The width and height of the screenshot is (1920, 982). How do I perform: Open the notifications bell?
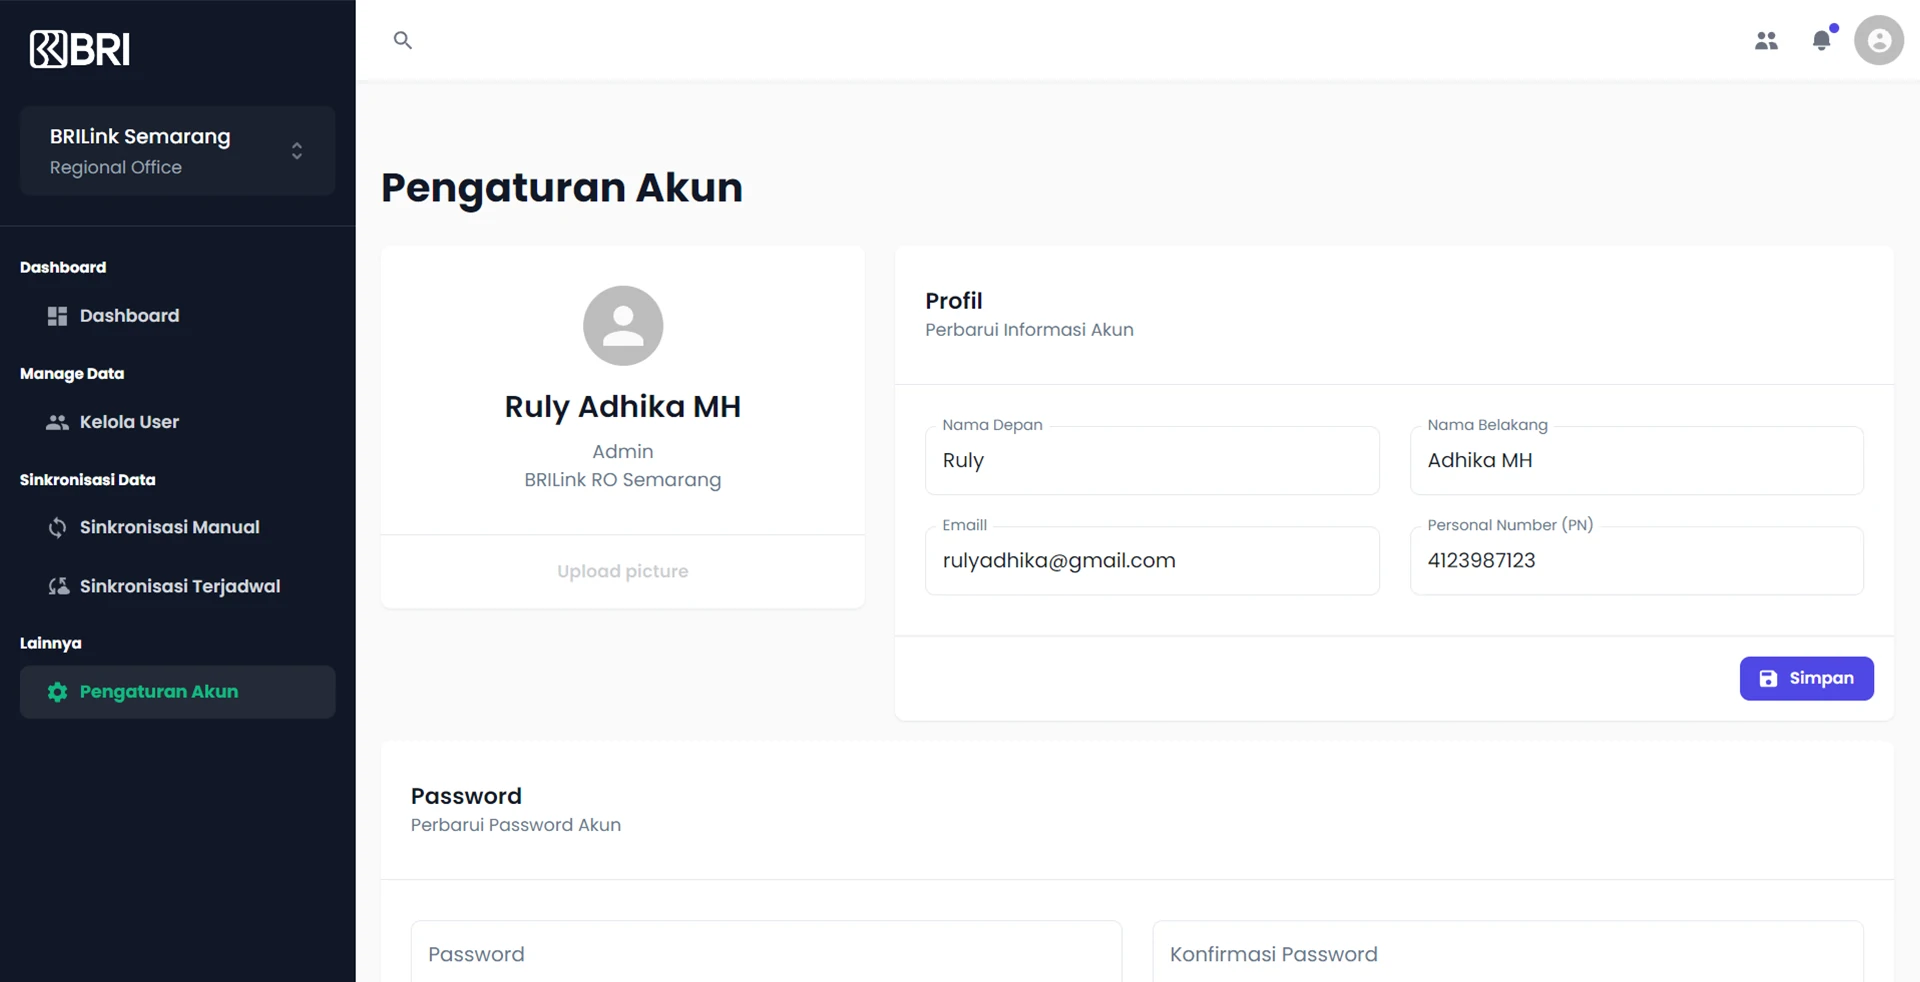coord(1822,40)
